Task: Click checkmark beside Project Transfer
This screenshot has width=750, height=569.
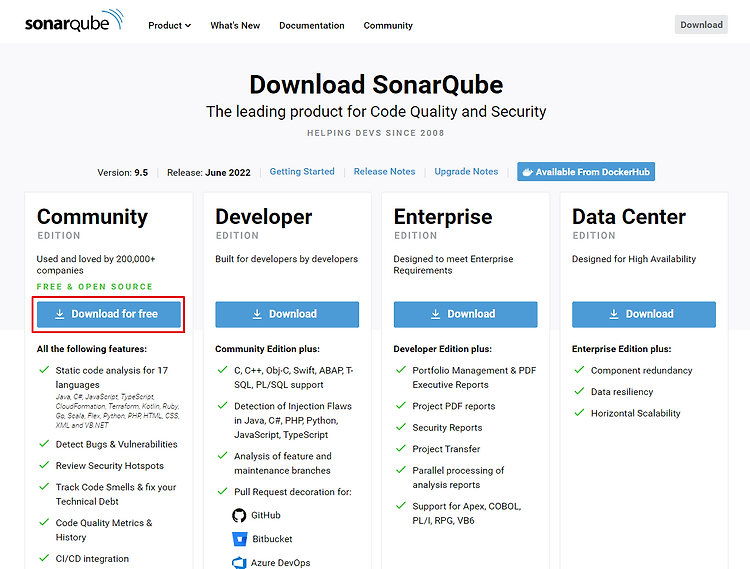Action: [401, 448]
